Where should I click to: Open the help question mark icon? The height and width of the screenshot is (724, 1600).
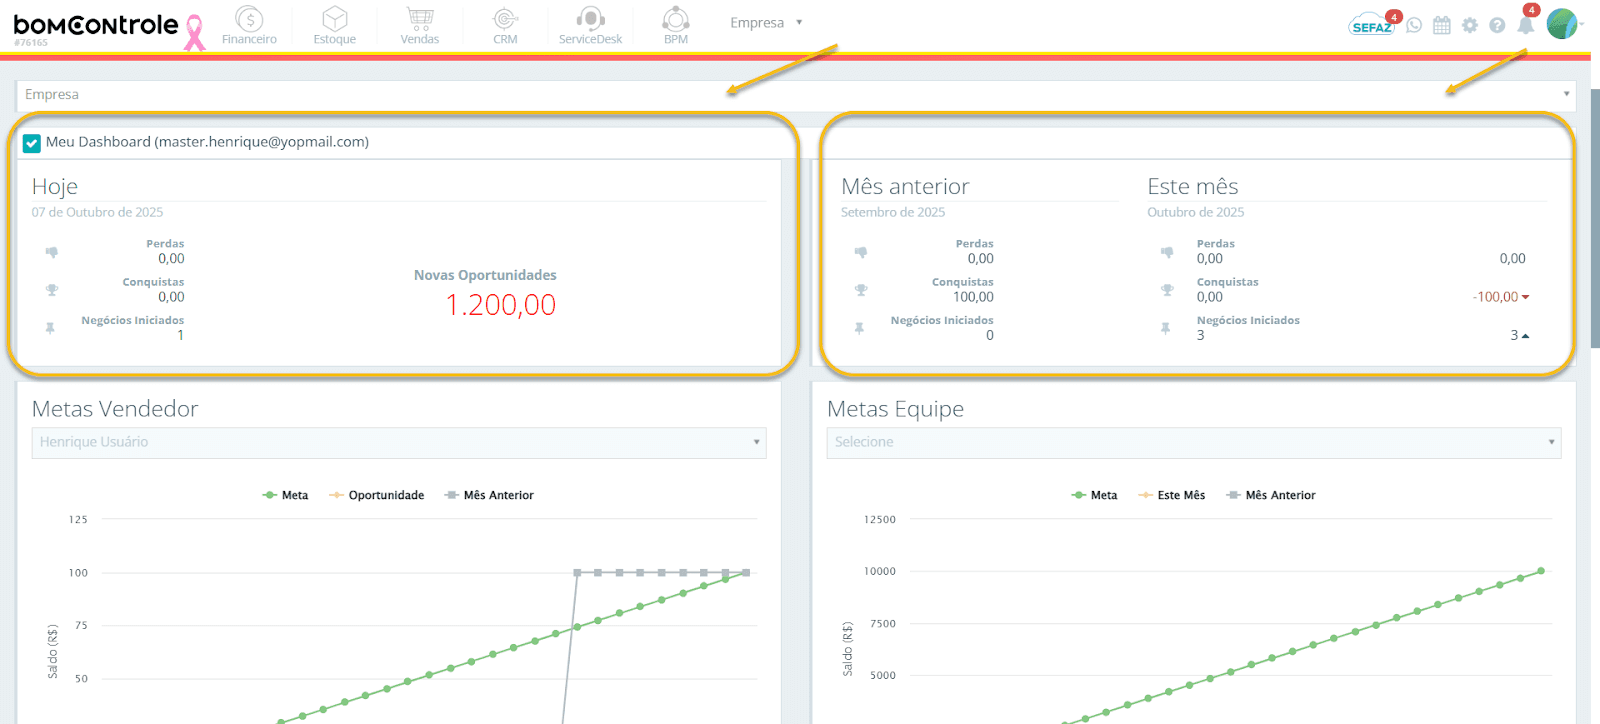point(1497,25)
